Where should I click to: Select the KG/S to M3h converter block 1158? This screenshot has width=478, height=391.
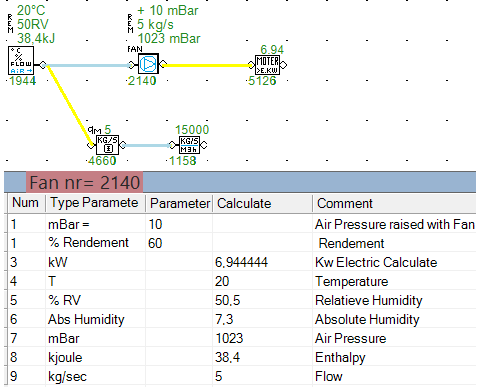pos(189,145)
